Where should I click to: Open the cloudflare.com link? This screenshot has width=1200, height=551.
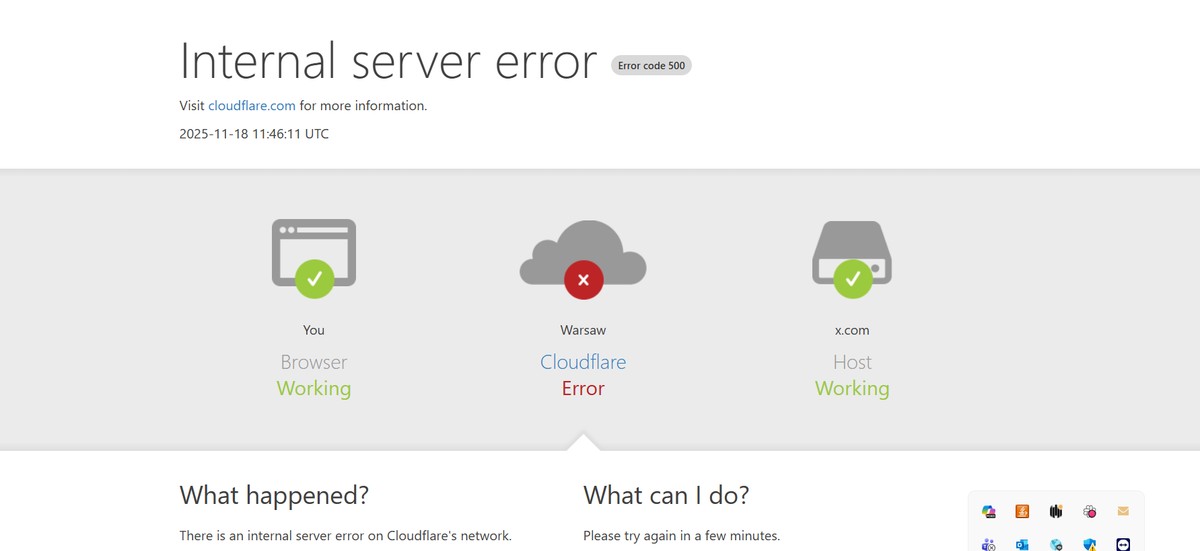coord(251,105)
